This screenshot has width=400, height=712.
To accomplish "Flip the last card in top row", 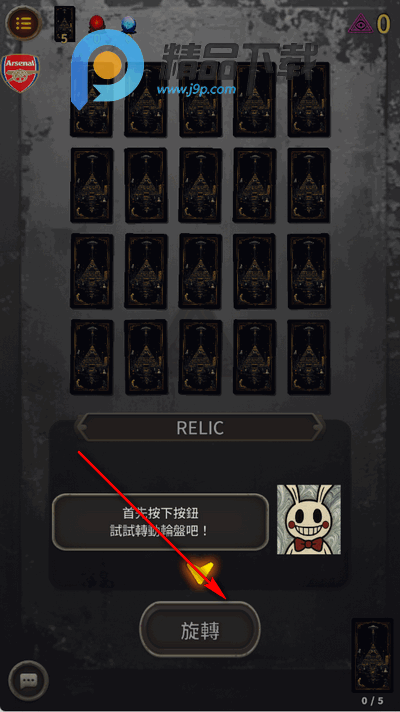I will click(x=309, y=99).
